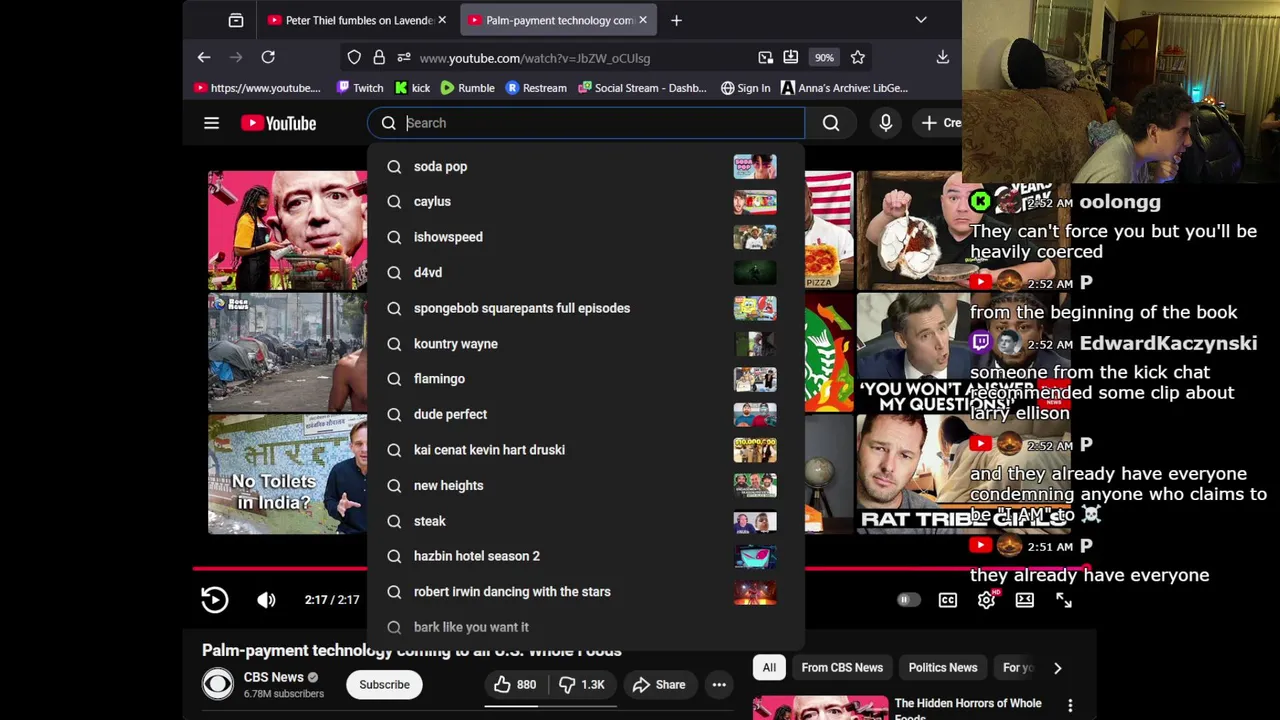This screenshot has height=720, width=1280.
Task: Subscribe to CBS News
Action: tap(385, 685)
